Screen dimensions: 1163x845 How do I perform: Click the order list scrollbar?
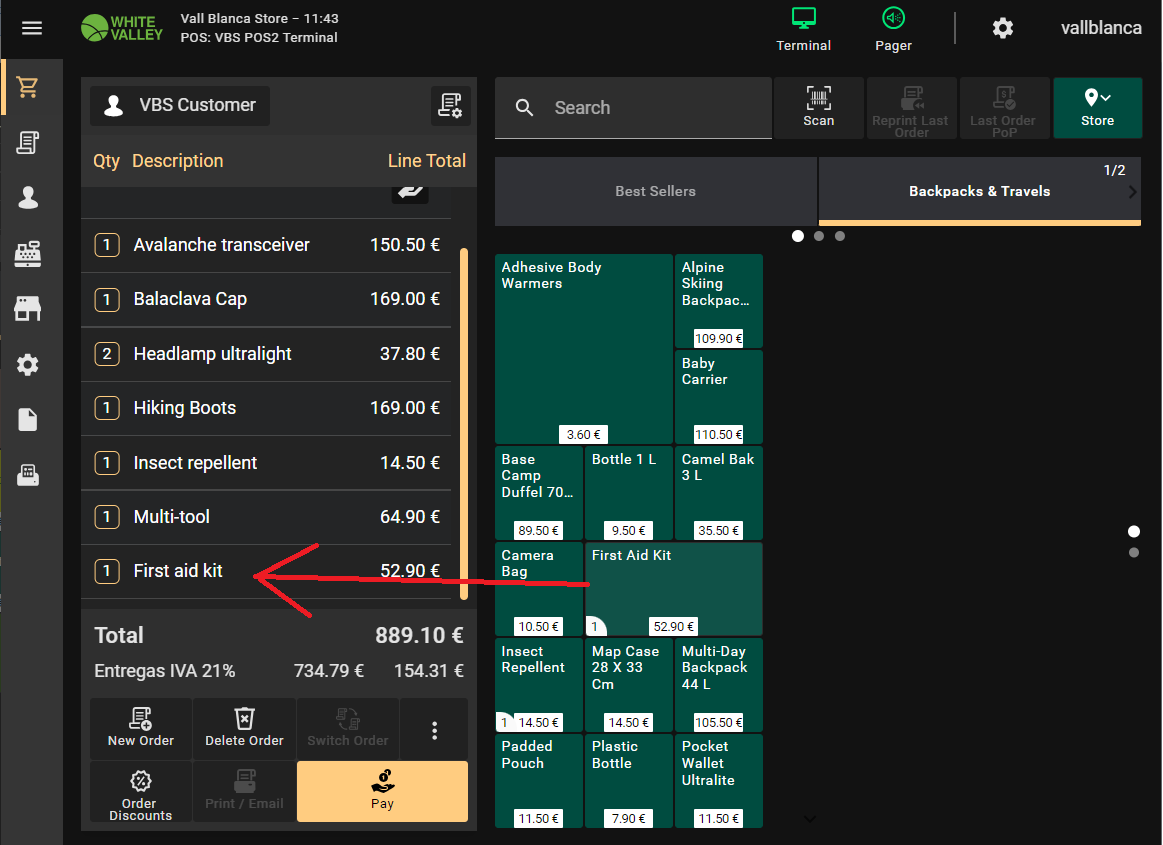pos(463,424)
